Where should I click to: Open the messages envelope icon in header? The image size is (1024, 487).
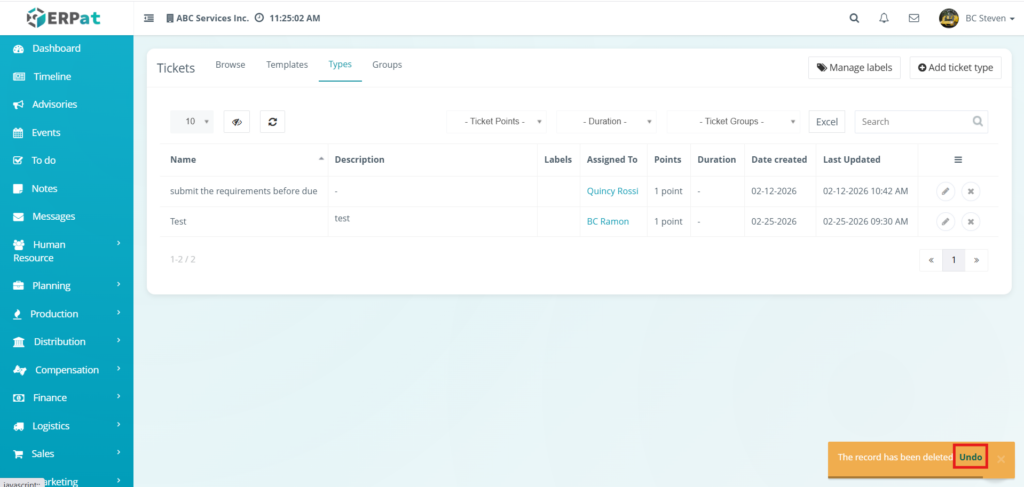pos(913,18)
